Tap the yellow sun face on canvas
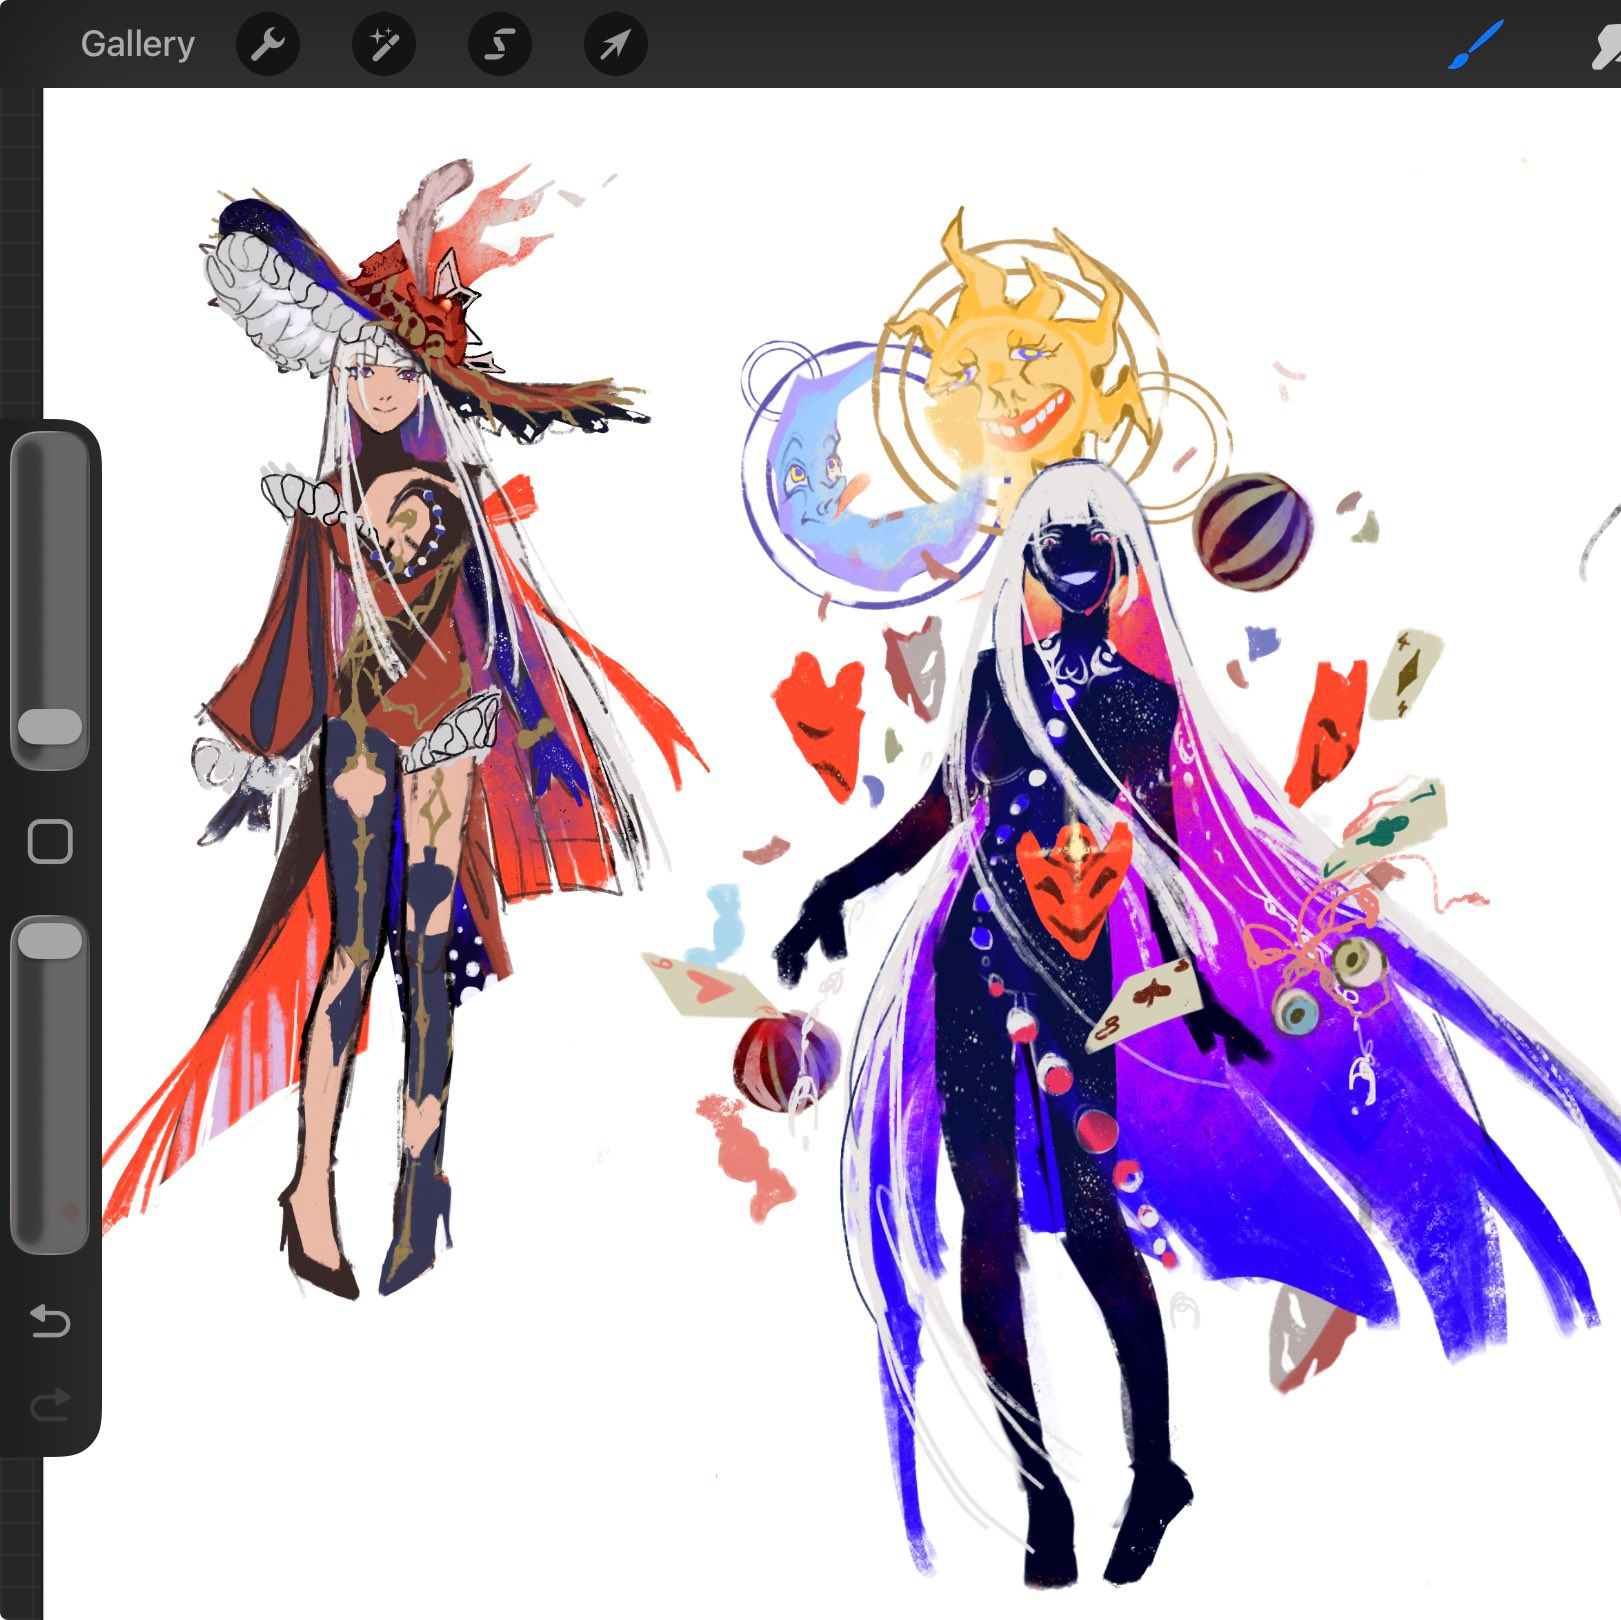Viewport: 1621px width, 1620px height. (x=1018, y=345)
